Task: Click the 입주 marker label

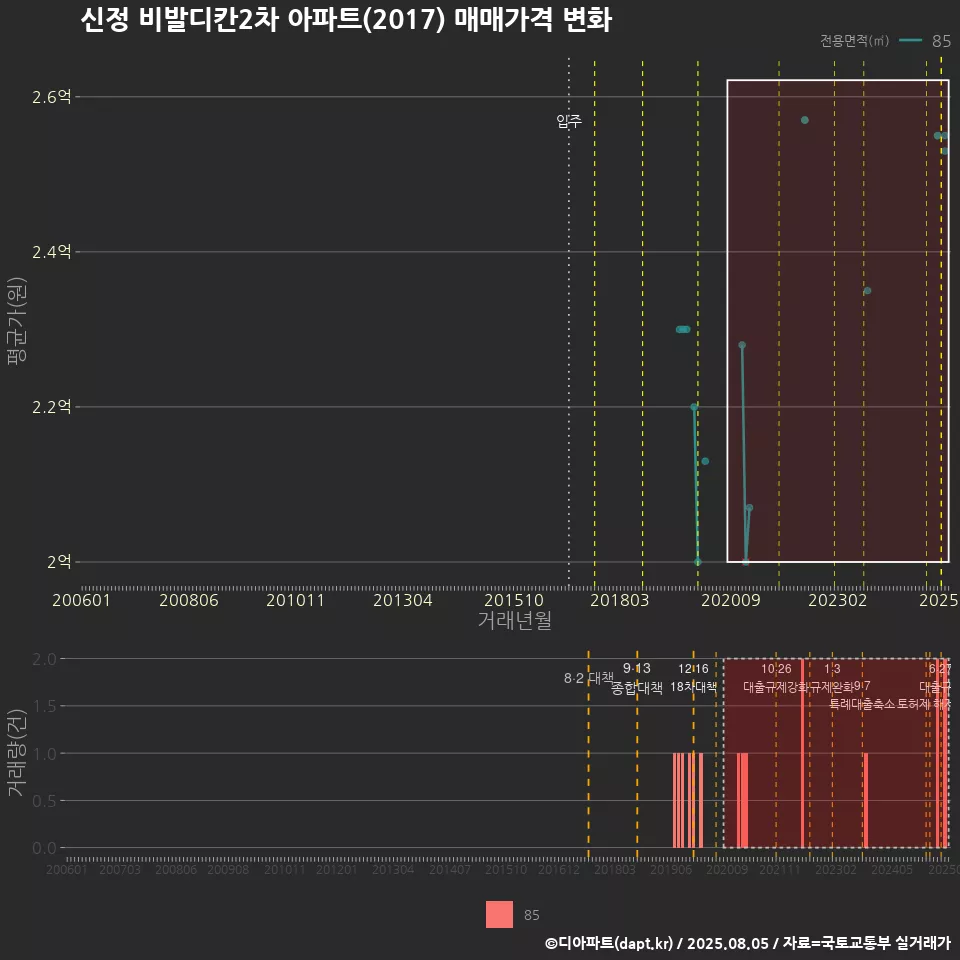Action: (569, 121)
